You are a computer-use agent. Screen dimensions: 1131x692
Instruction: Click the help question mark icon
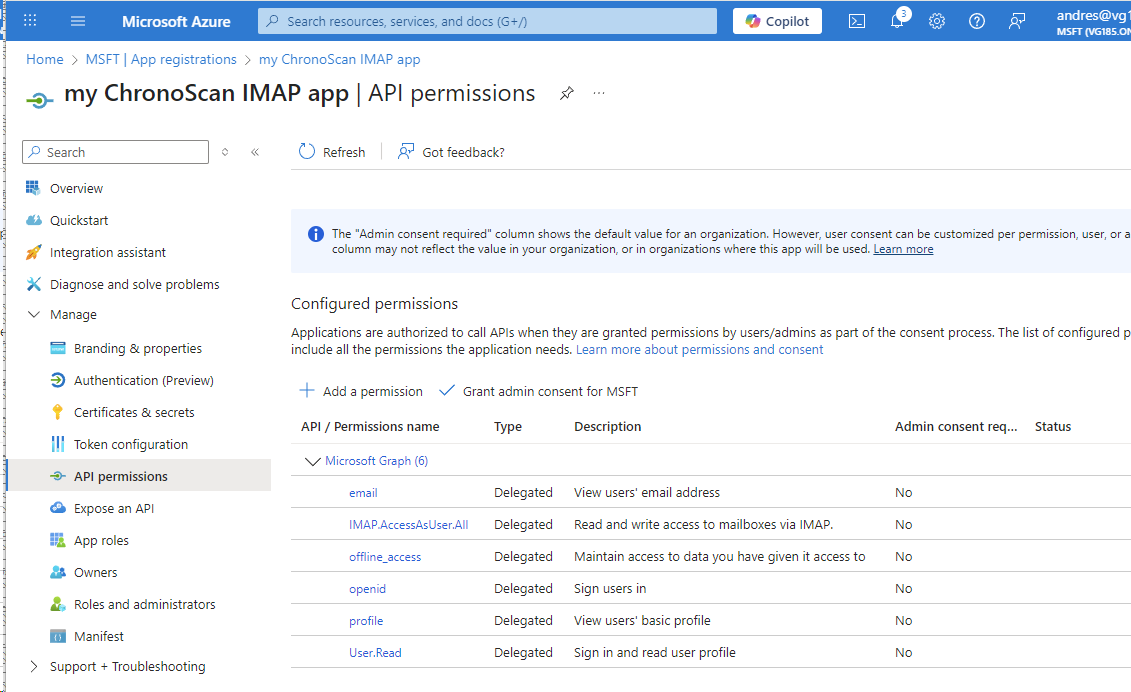click(x=977, y=21)
